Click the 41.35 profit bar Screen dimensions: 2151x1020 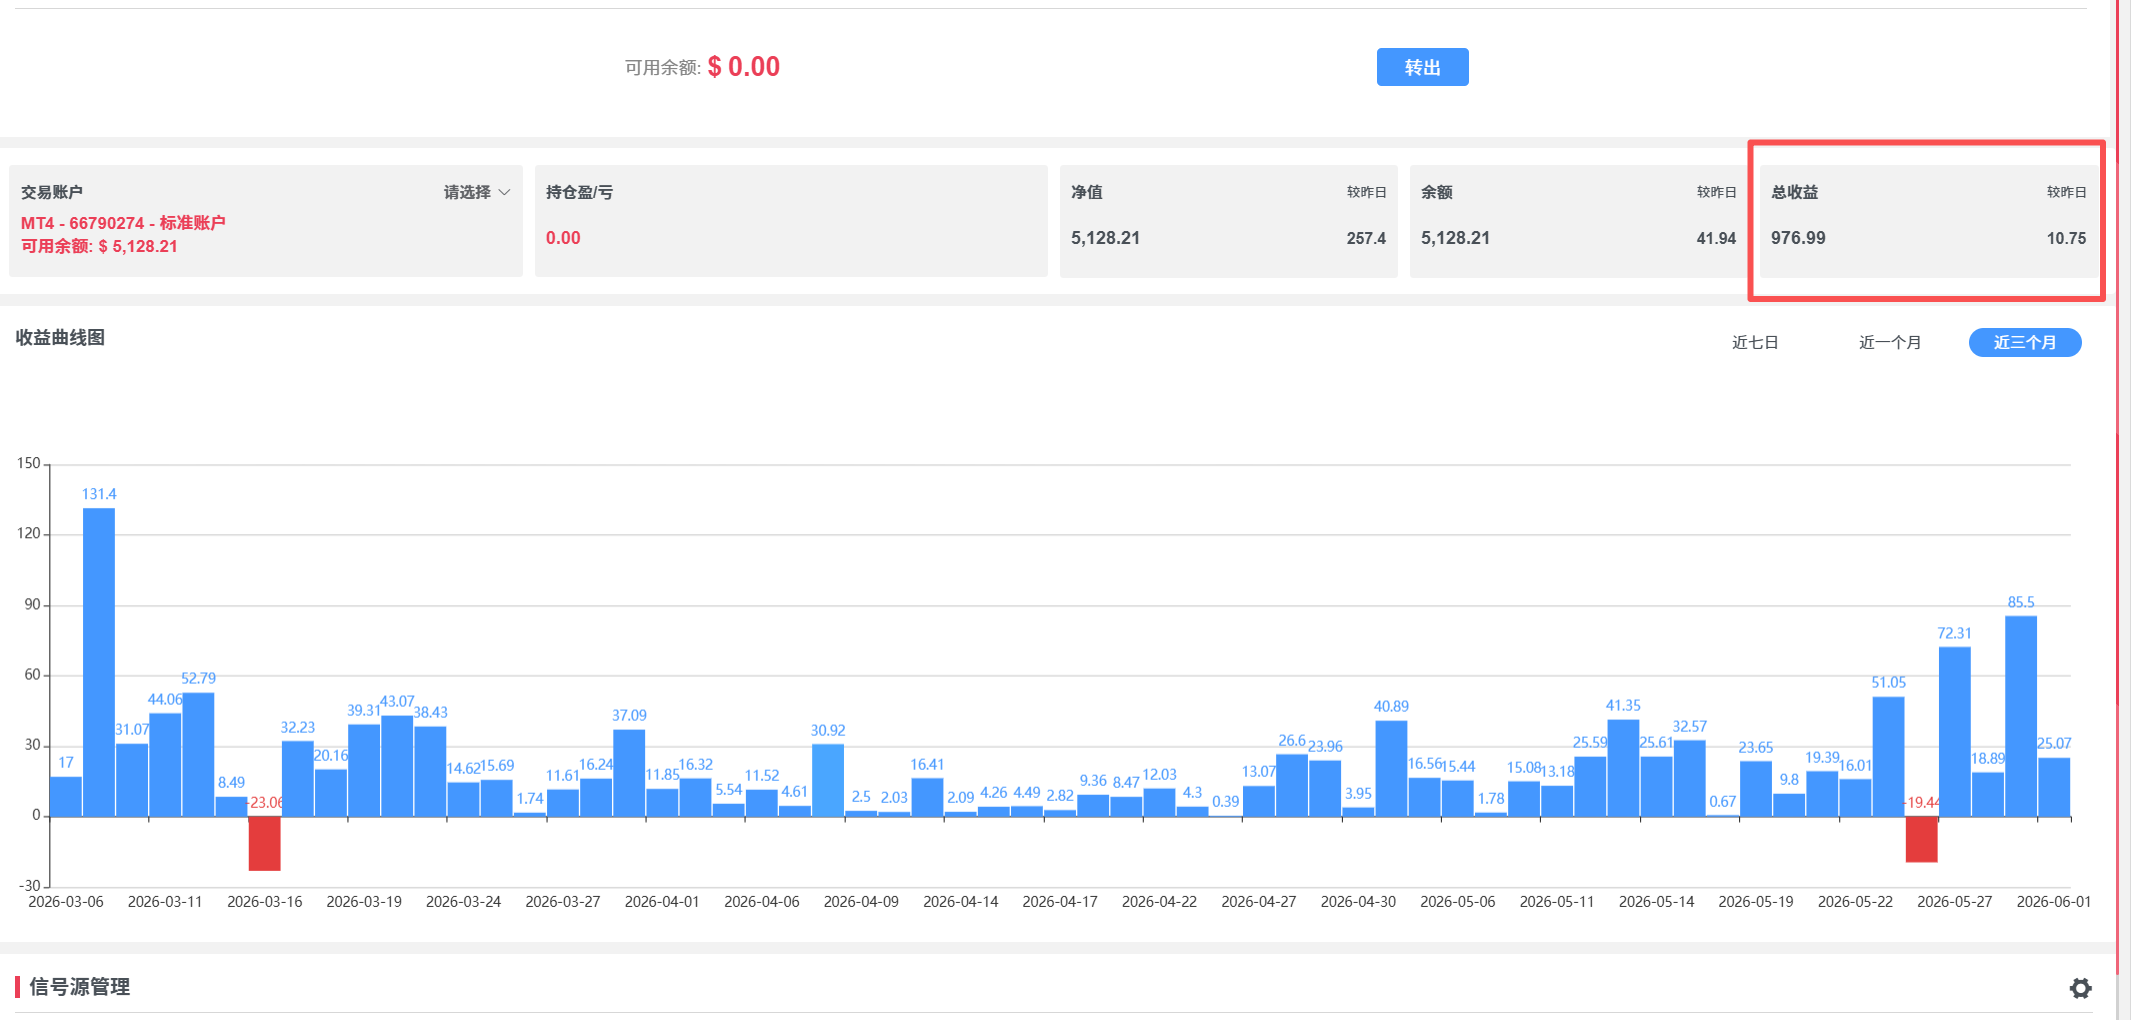pos(1623,768)
